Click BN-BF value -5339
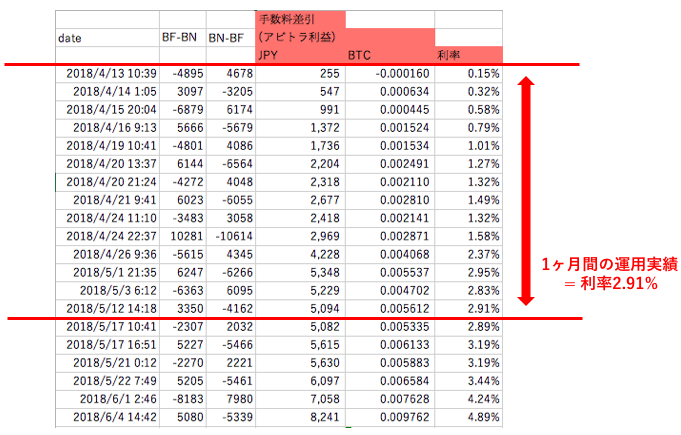Screen dimensions: 681x435 pyautogui.click(x=231, y=417)
